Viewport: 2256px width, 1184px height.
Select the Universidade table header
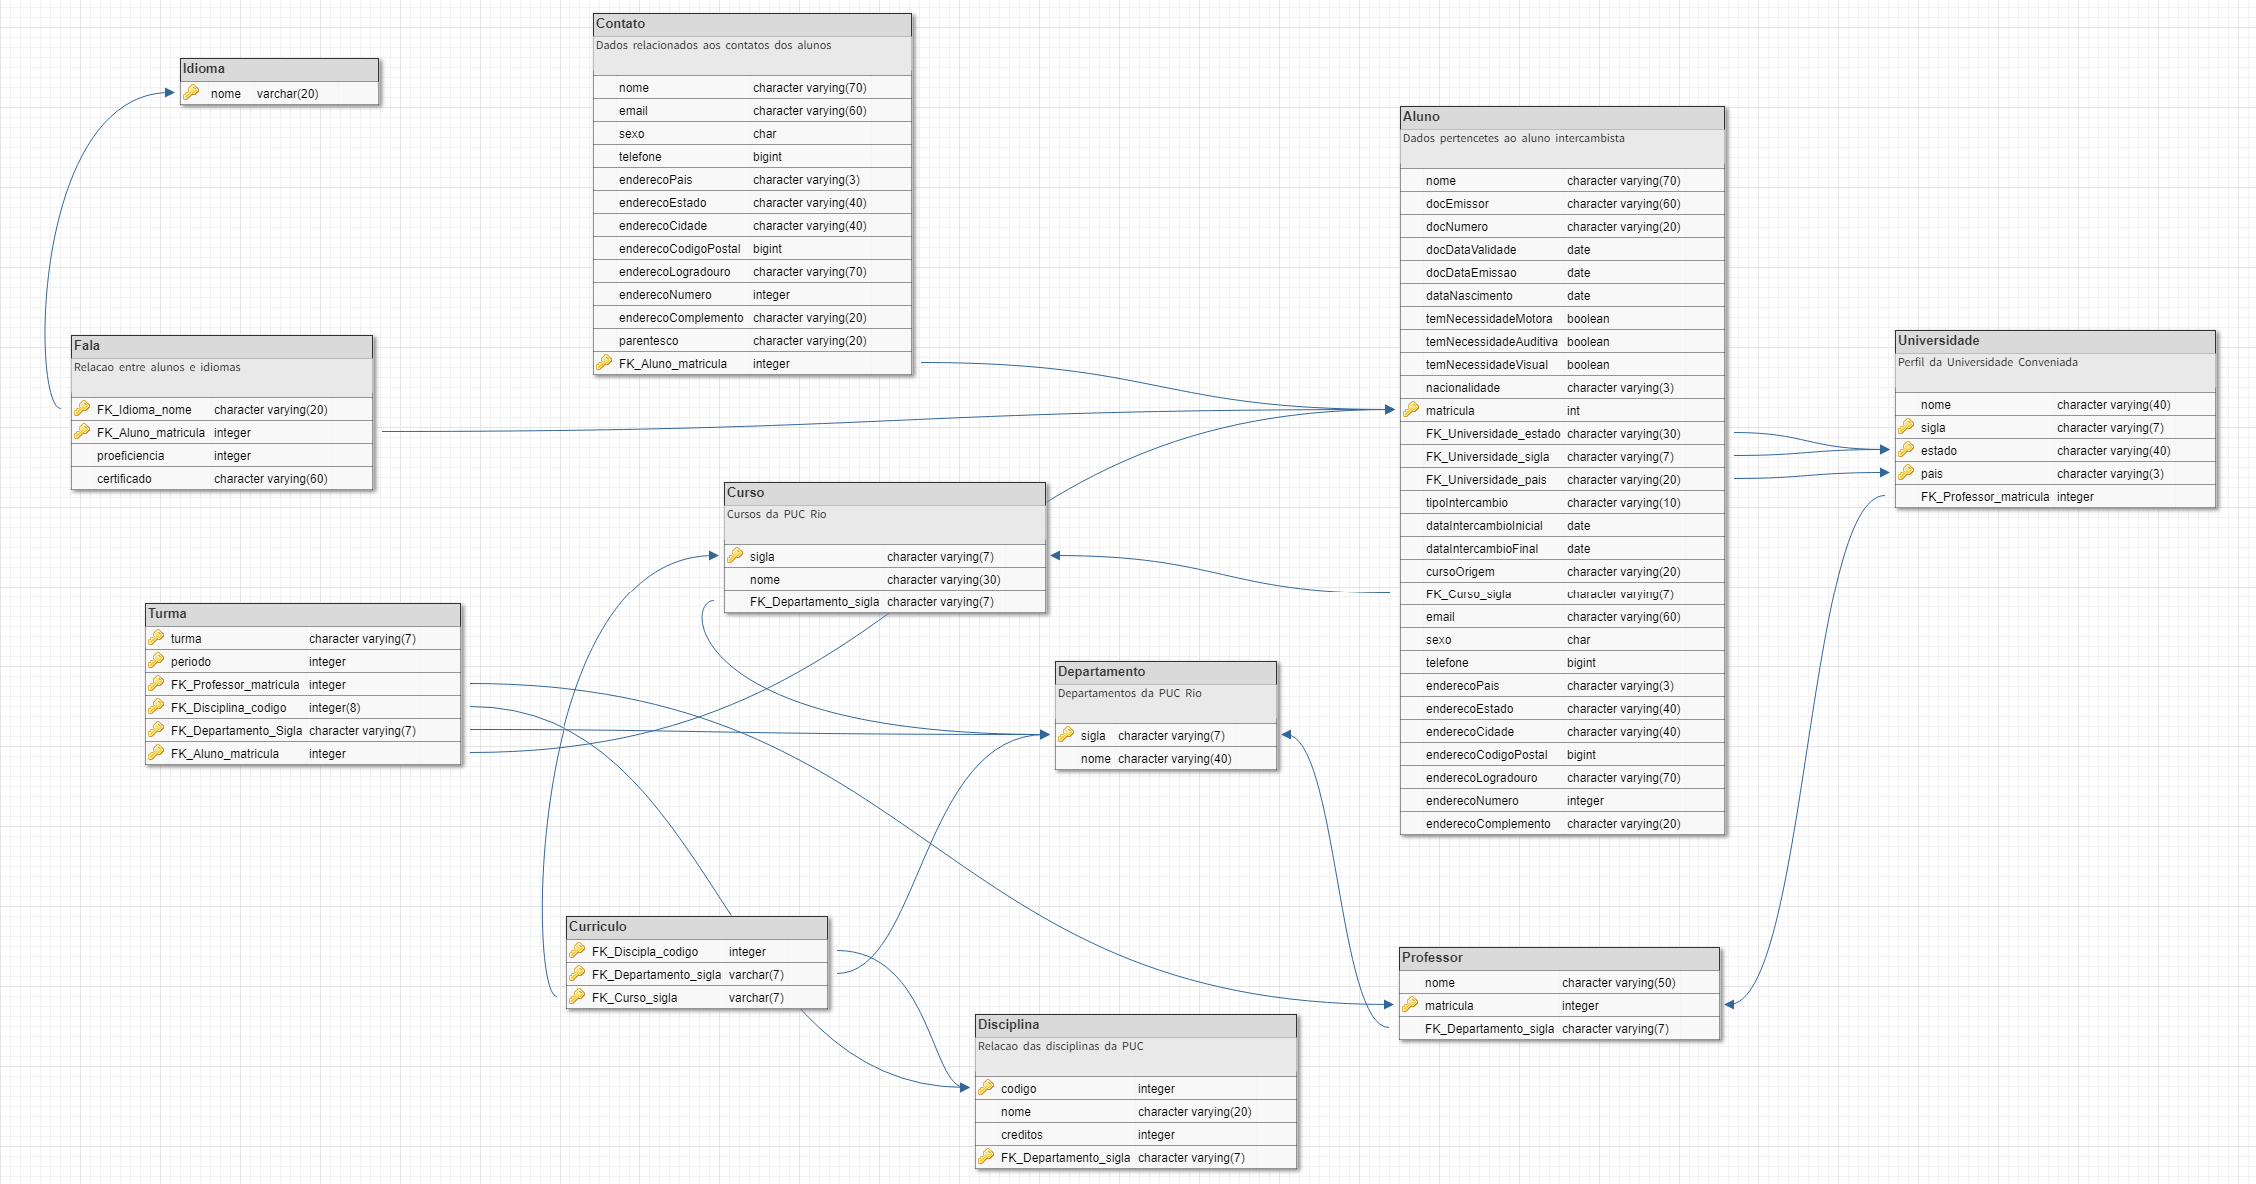pyautogui.click(x=2055, y=341)
